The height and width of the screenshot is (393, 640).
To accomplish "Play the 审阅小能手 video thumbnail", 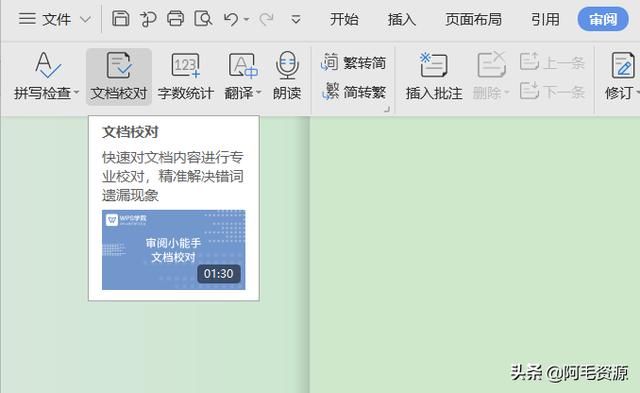I will [173, 250].
